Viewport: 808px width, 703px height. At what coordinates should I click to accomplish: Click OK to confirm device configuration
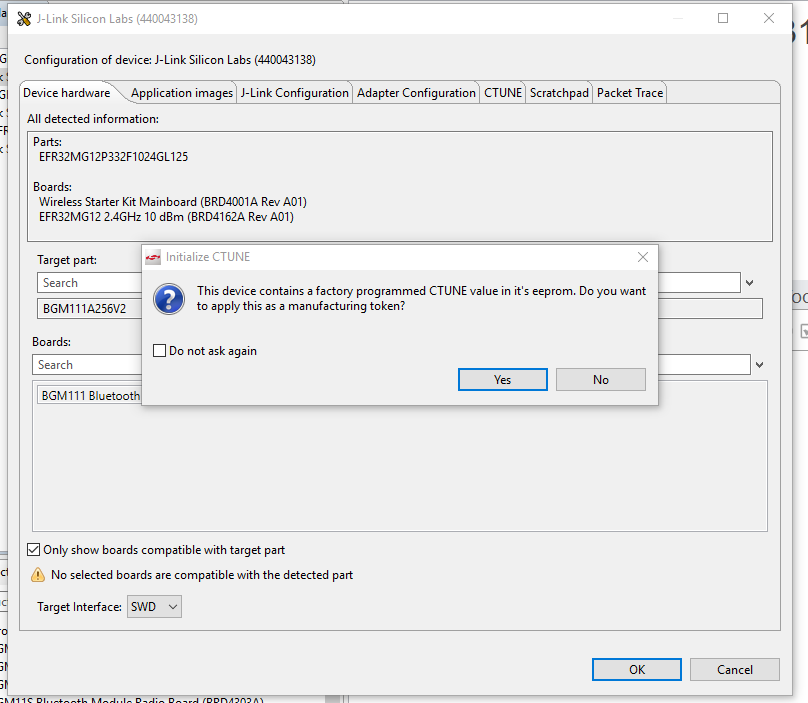pos(636,669)
